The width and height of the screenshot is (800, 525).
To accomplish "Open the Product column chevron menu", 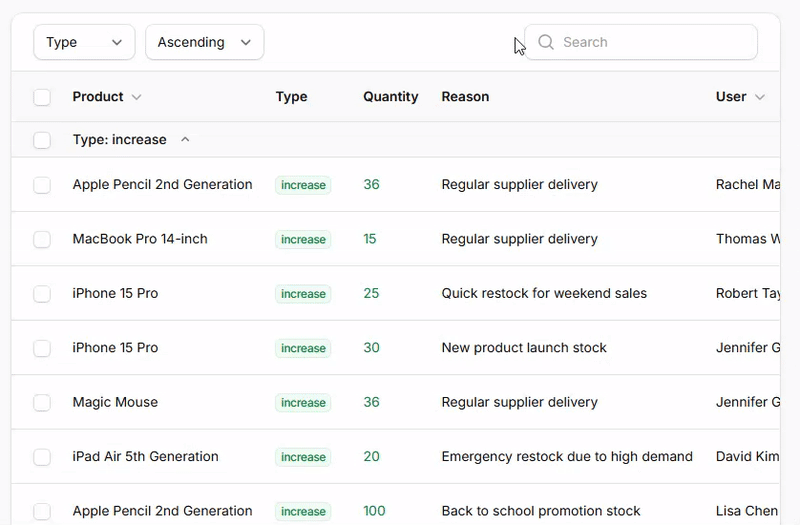I will click(136, 97).
